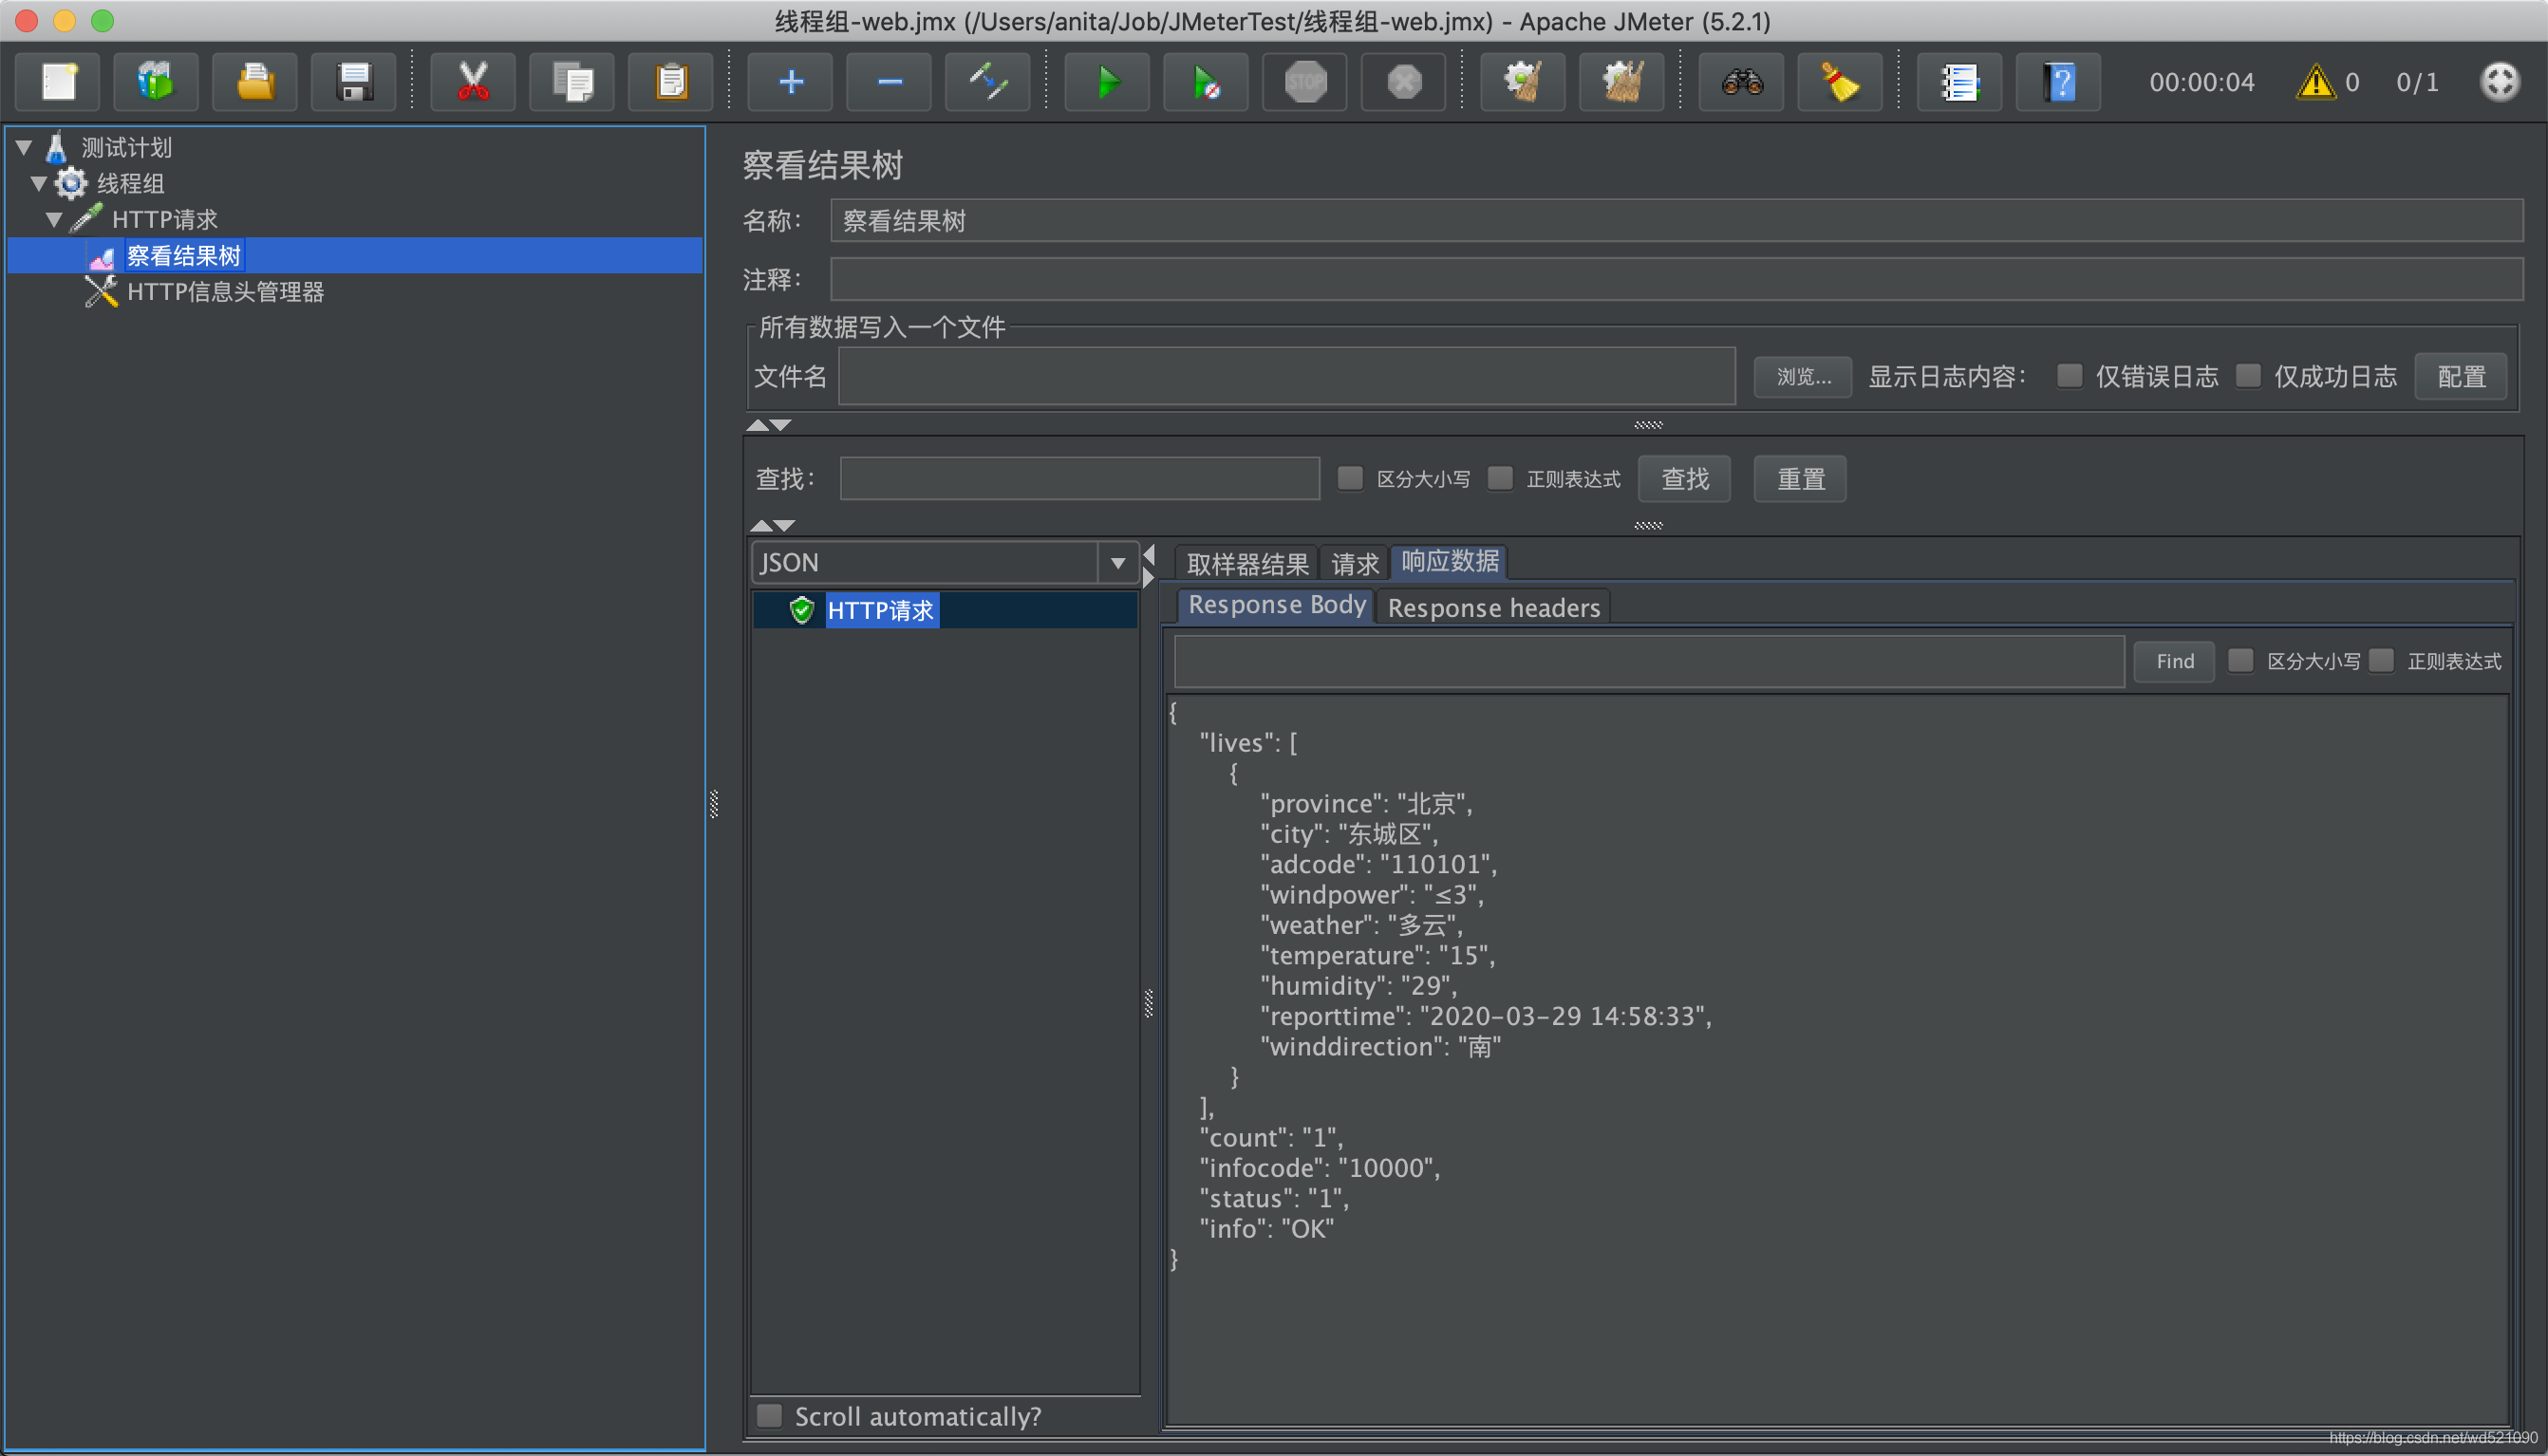Enable Scroll automatically checkbox

[769, 1415]
